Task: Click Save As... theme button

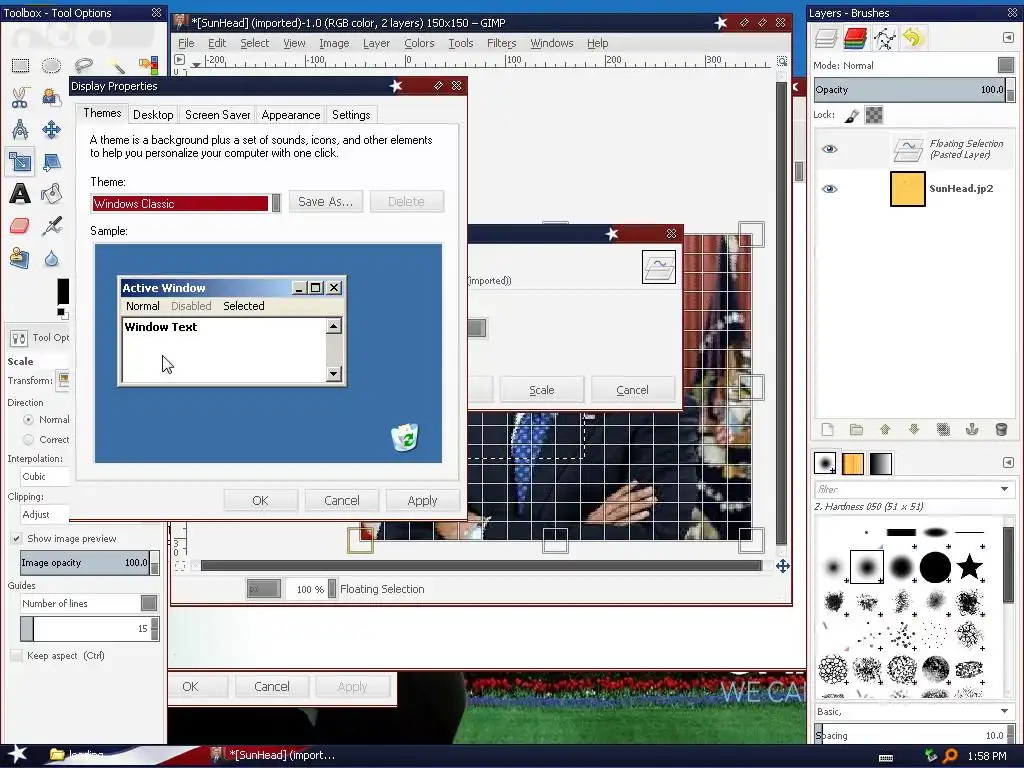Action: click(x=326, y=202)
